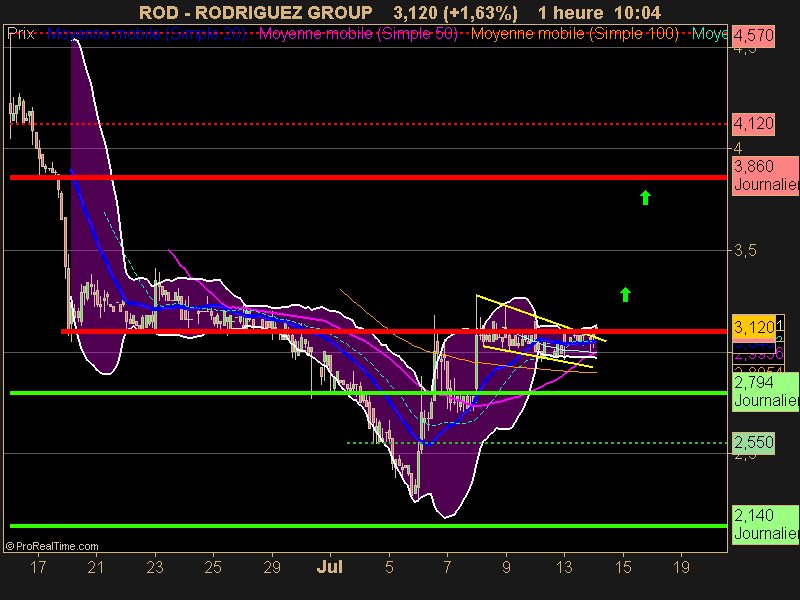The width and height of the screenshot is (800, 600).
Task: Click date axis label 25
Action: click(213, 567)
